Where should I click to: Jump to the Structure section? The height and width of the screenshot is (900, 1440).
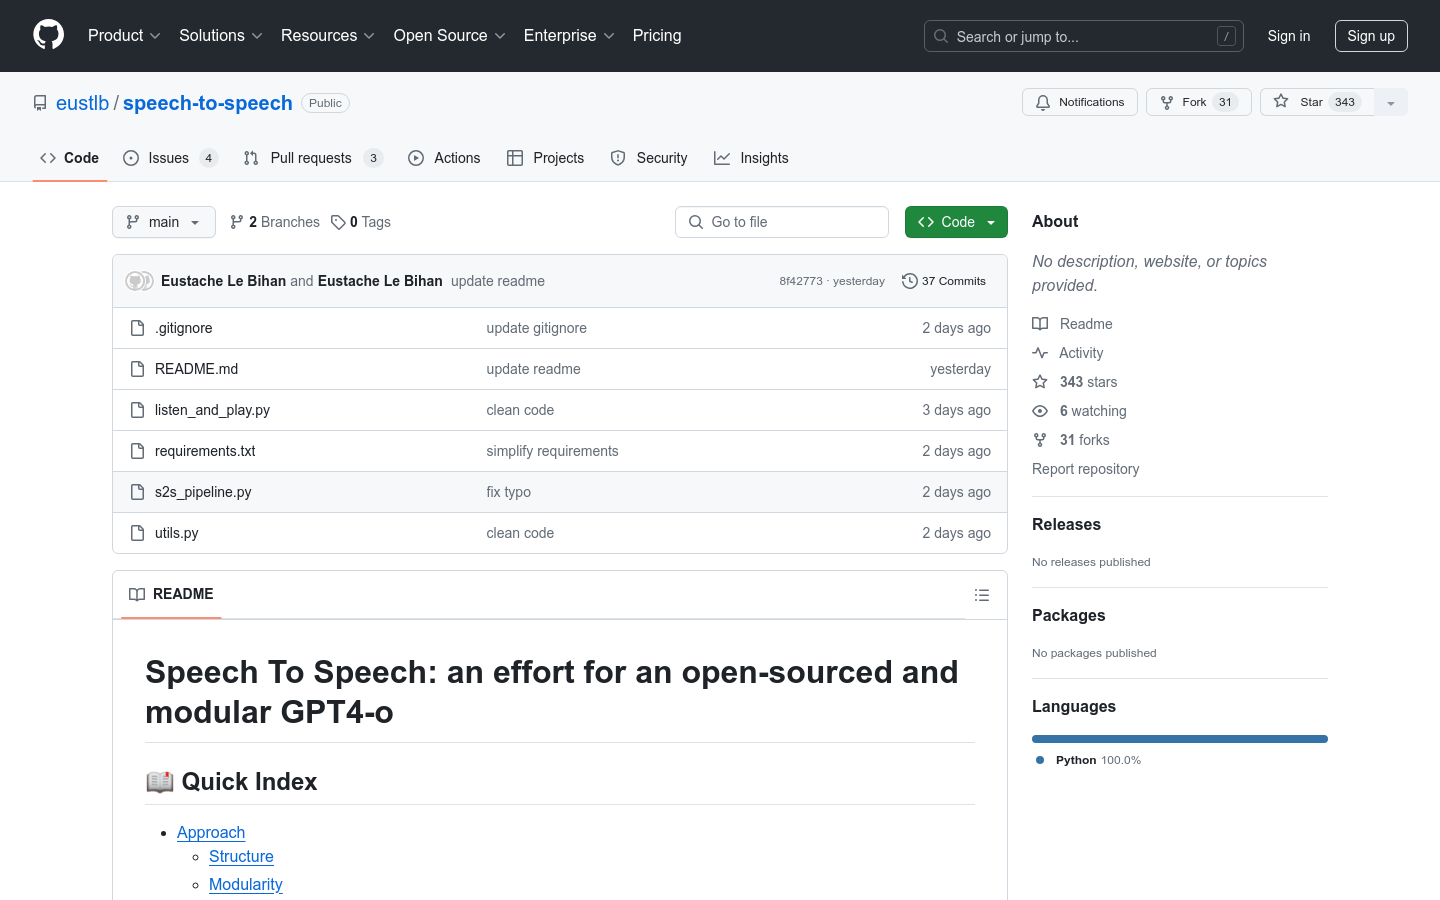tap(241, 856)
